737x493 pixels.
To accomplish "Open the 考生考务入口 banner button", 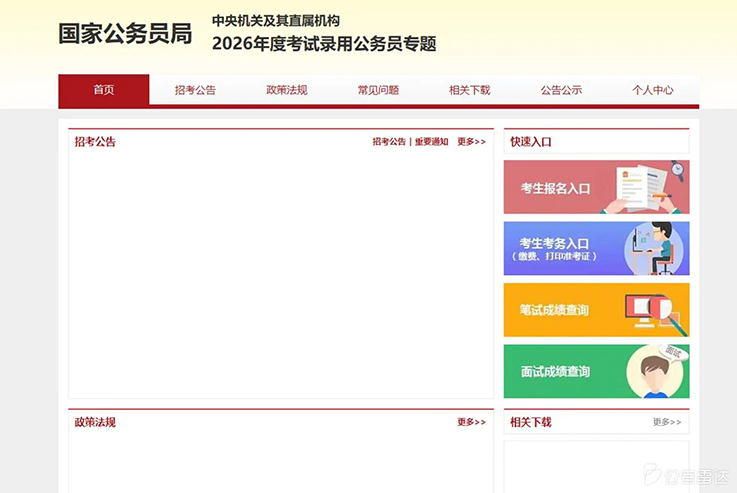I will tap(556, 248).
